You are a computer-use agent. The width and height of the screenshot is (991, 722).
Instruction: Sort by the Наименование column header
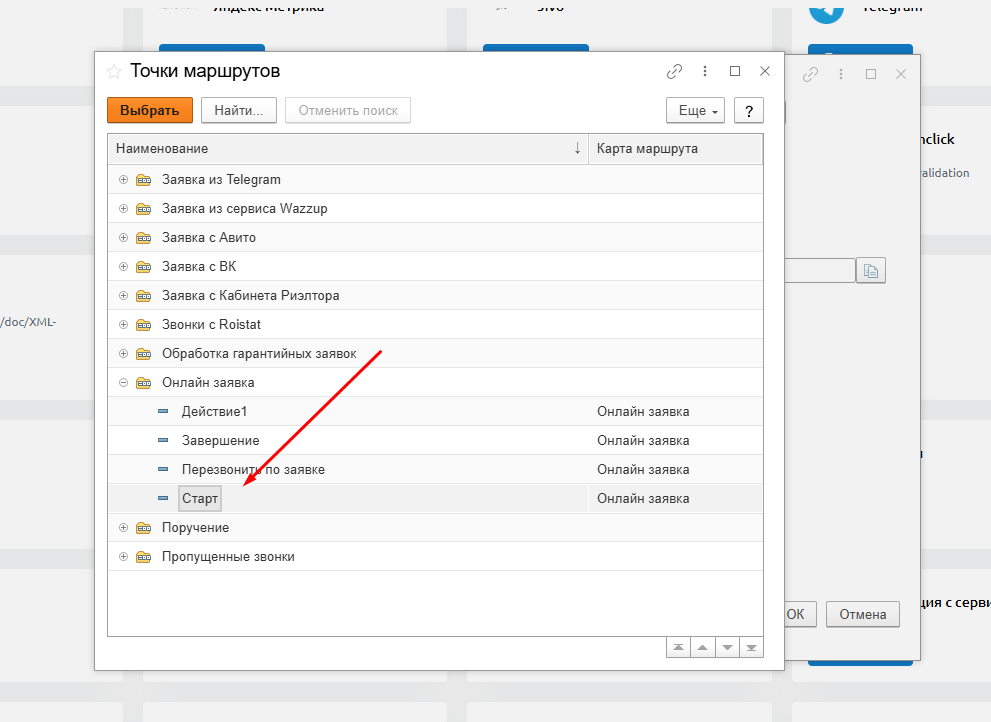340,149
